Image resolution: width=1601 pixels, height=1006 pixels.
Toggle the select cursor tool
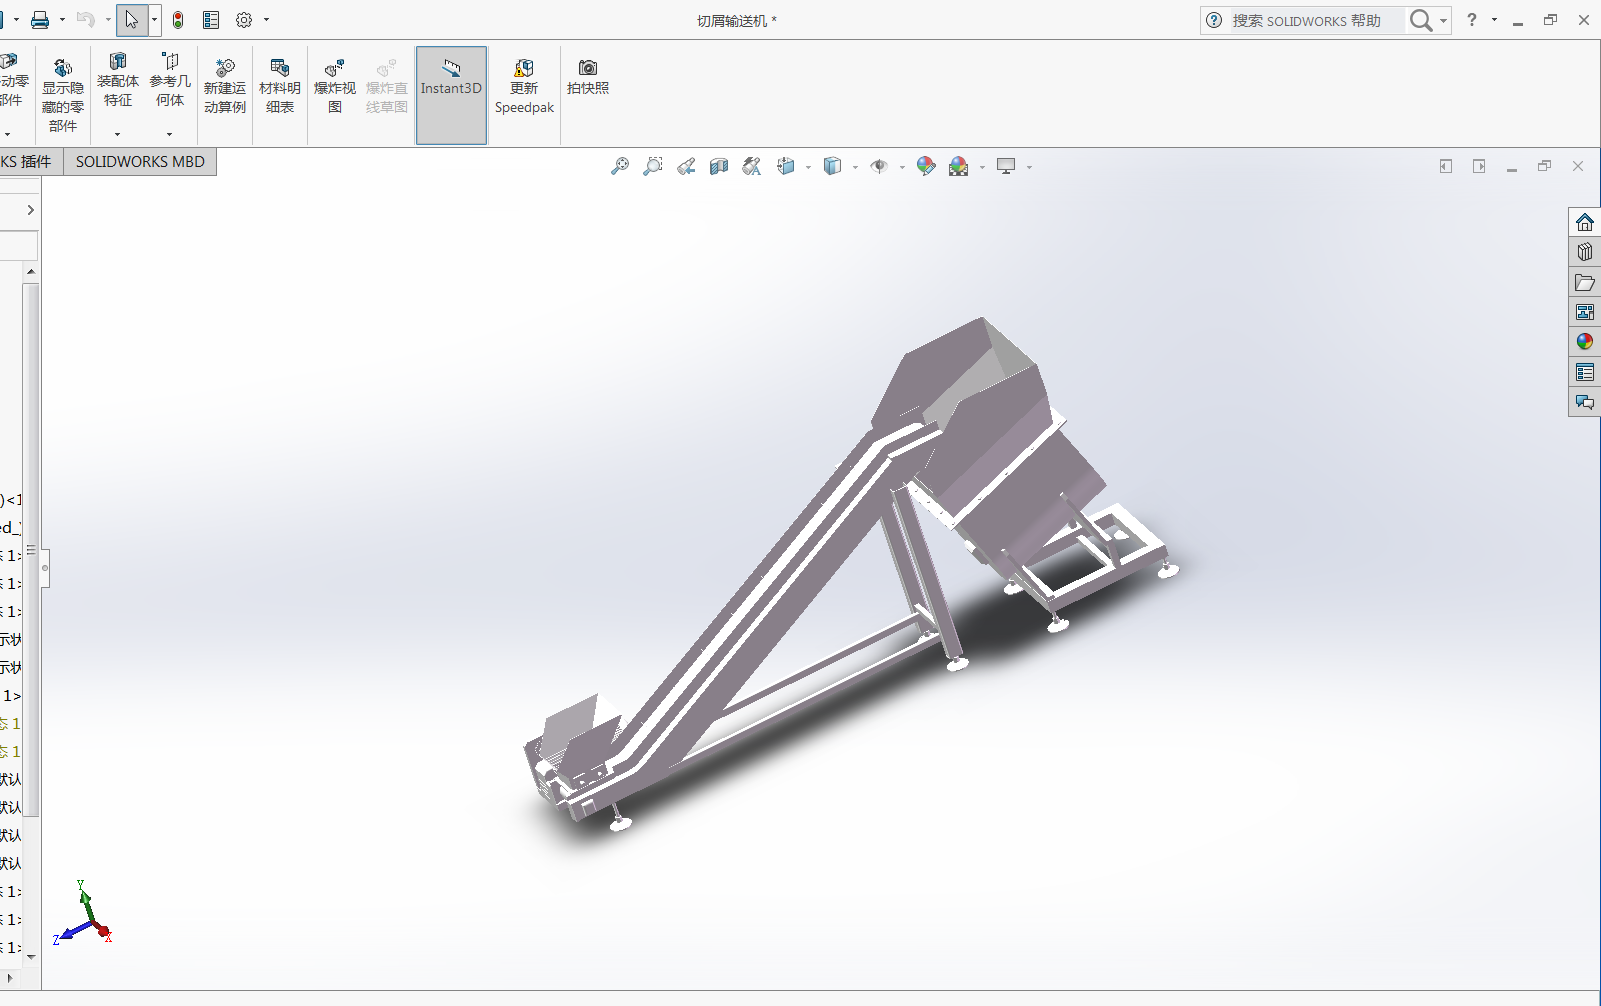point(132,20)
